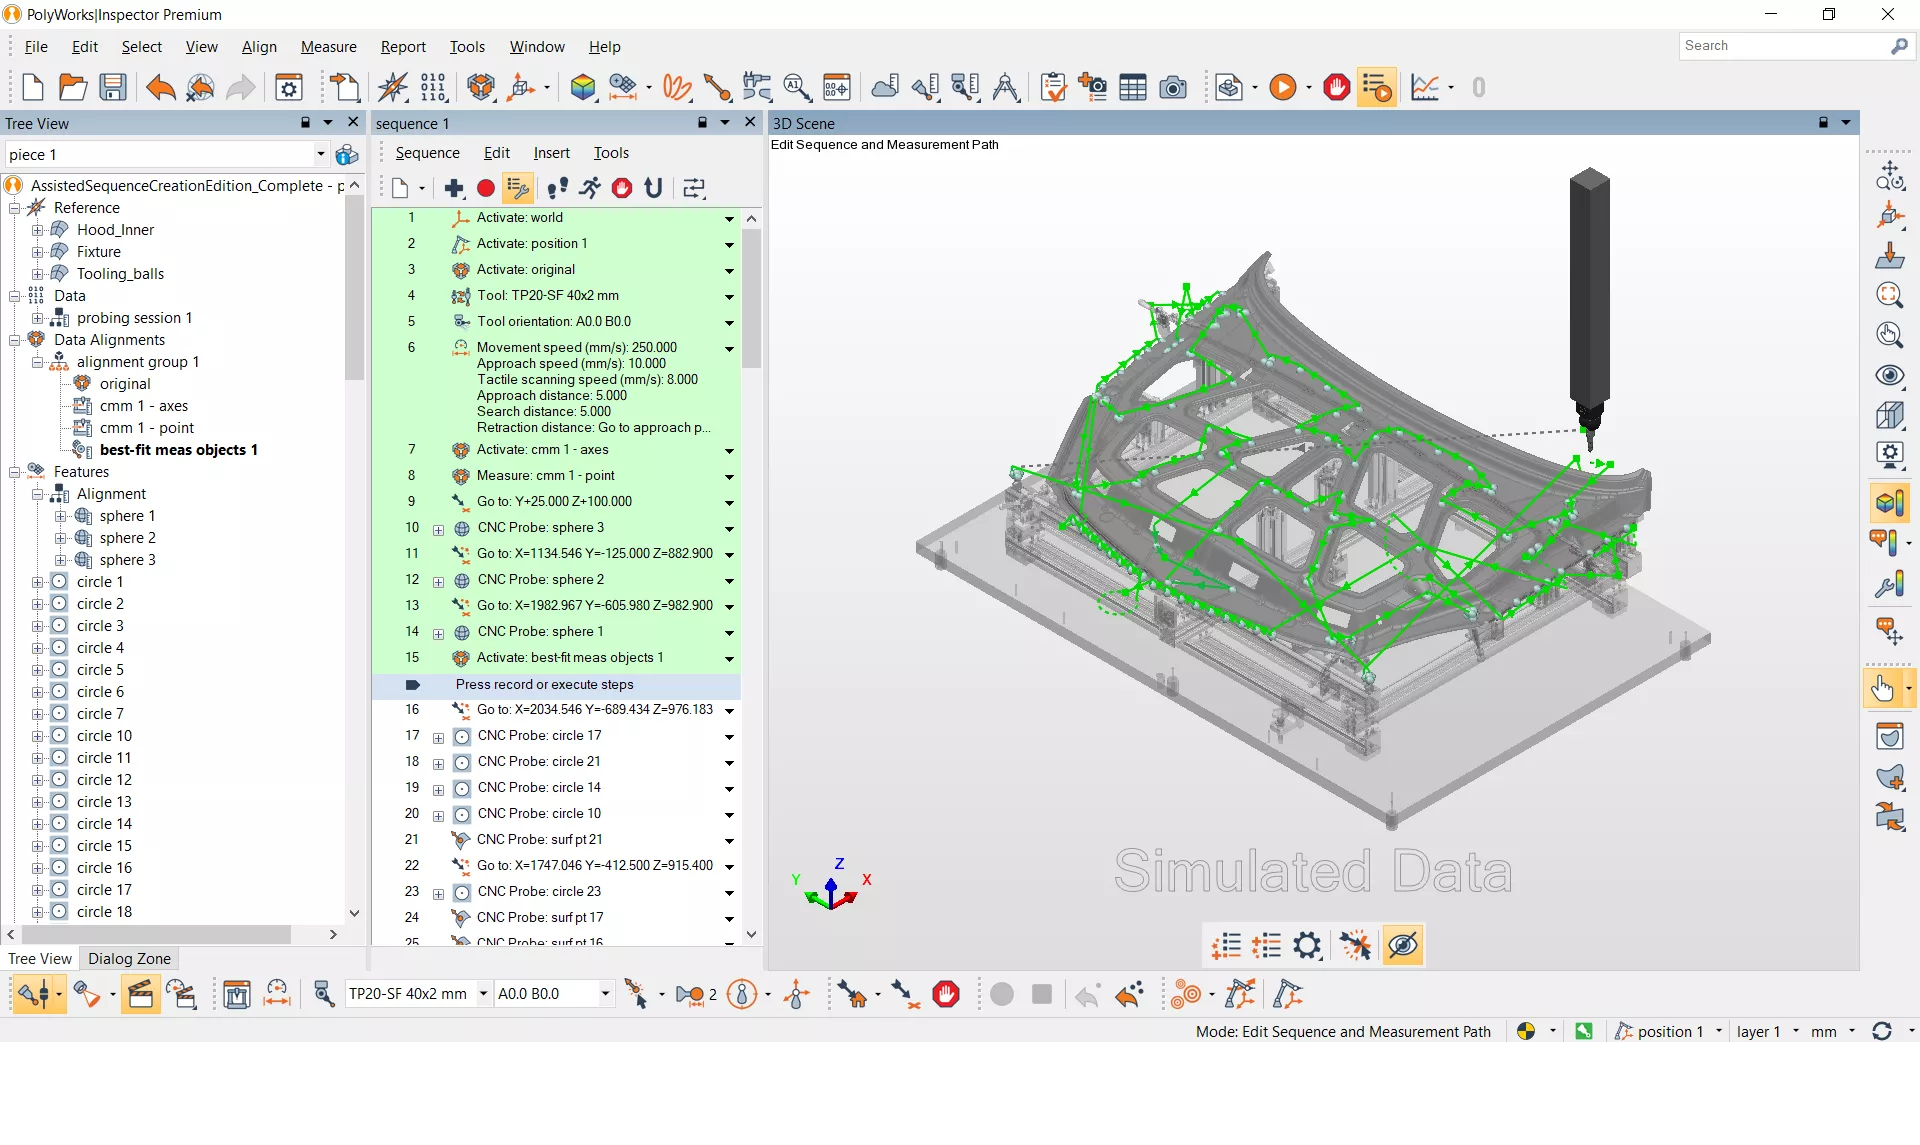Screen dimensions: 1920x1145
Task: Switch to the Dialog Zone tab
Action: (129, 959)
